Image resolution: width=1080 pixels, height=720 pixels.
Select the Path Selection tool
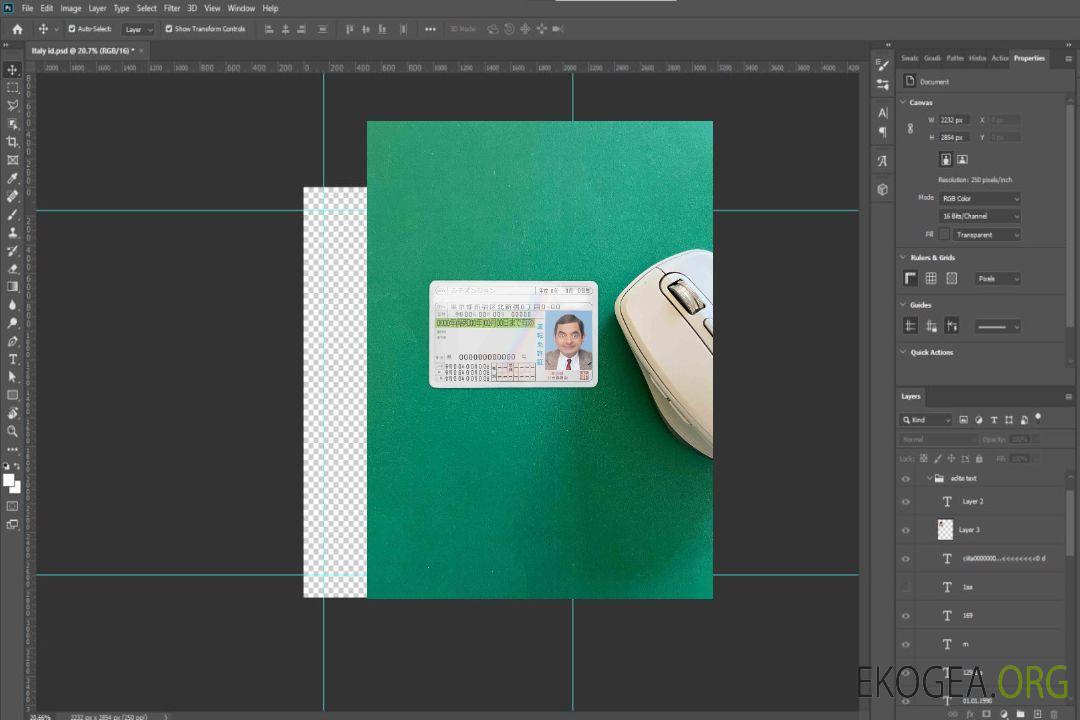tap(12, 377)
